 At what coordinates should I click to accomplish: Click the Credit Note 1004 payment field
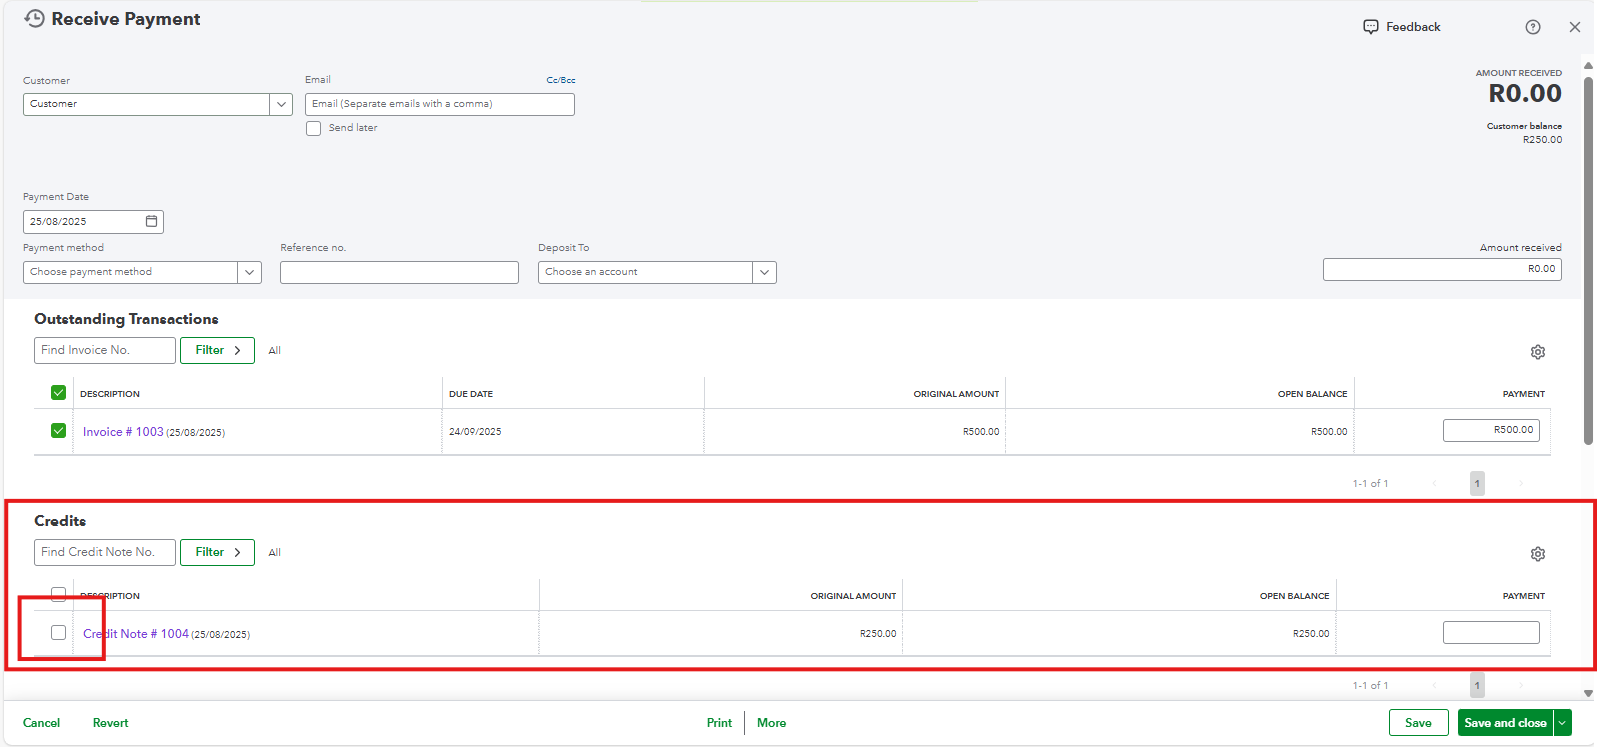(x=1491, y=632)
